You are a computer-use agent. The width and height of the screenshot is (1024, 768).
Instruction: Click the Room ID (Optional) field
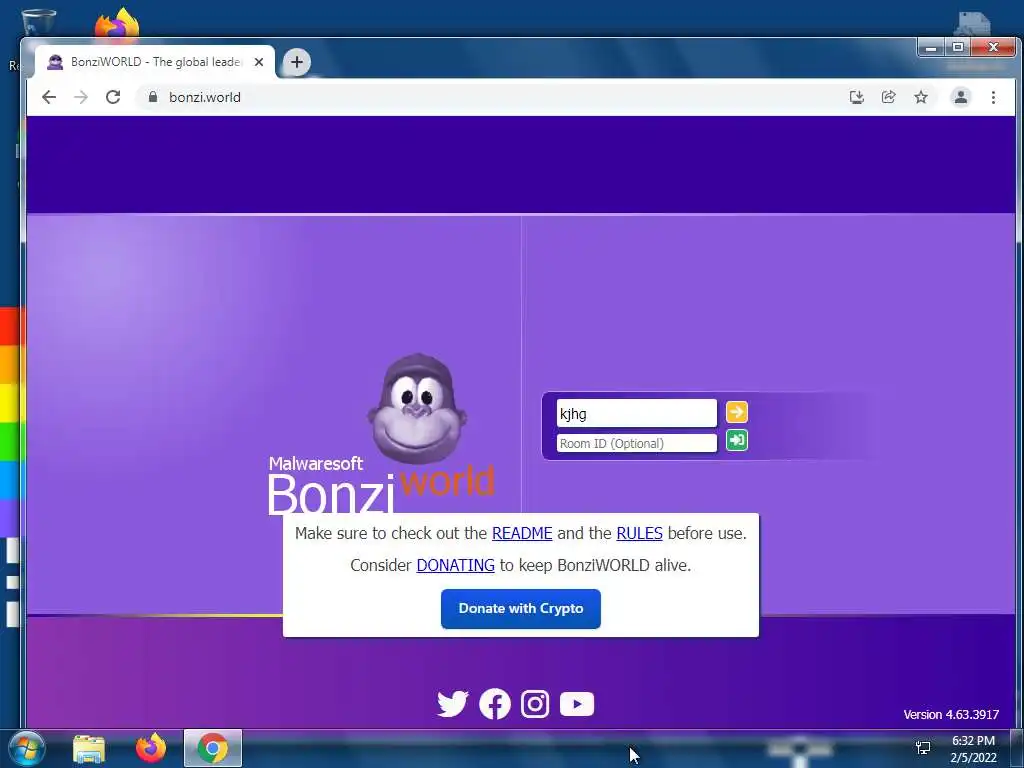(636, 443)
